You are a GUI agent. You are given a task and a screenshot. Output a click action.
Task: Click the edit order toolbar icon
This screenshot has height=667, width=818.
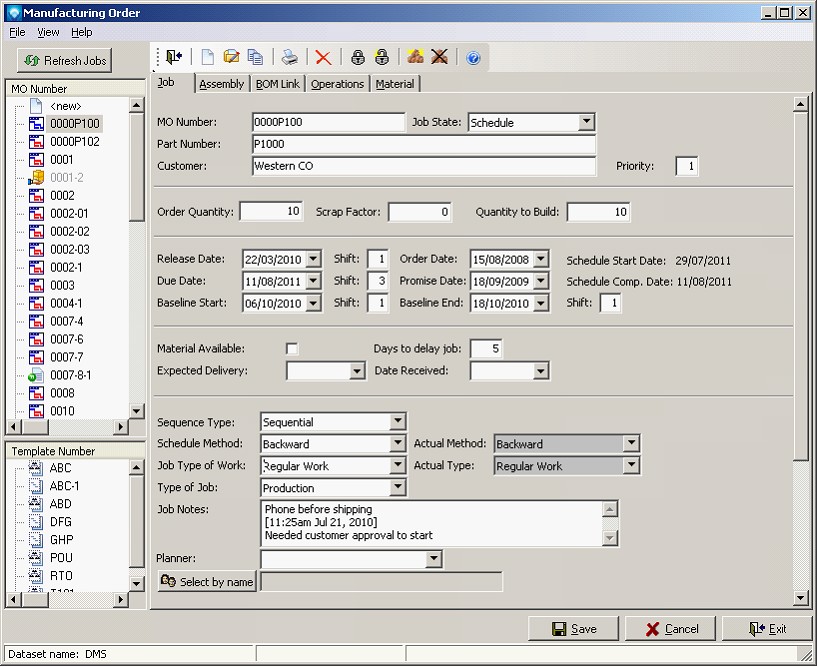pyautogui.click(x=231, y=57)
